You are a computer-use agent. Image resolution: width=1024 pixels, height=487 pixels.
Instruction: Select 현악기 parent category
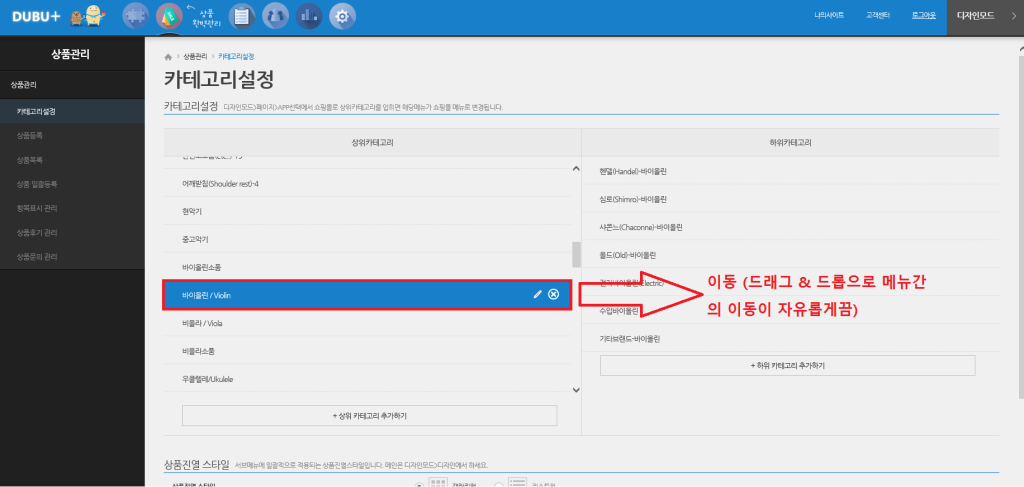pyautogui.click(x=368, y=212)
